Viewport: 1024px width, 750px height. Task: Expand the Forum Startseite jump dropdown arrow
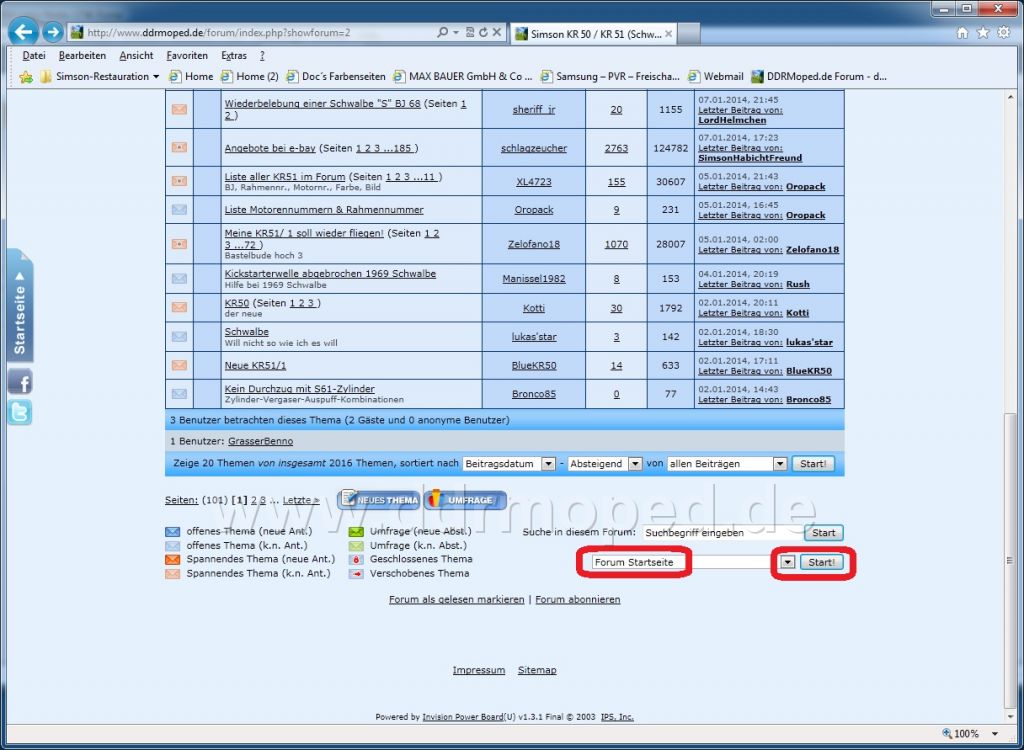788,562
